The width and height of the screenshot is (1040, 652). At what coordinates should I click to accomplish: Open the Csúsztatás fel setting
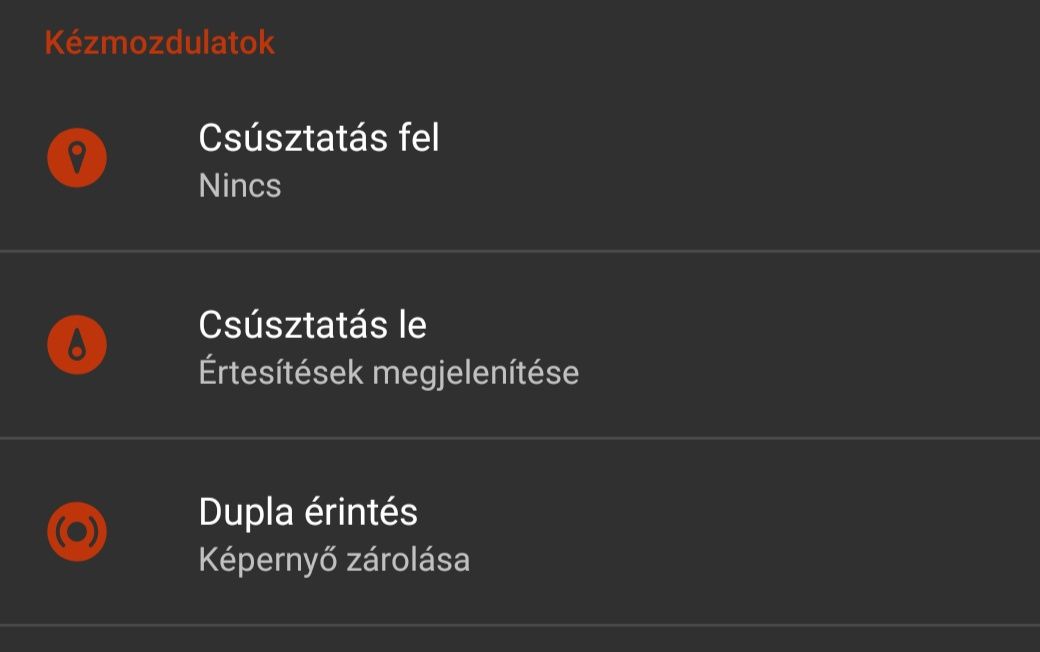[520, 158]
